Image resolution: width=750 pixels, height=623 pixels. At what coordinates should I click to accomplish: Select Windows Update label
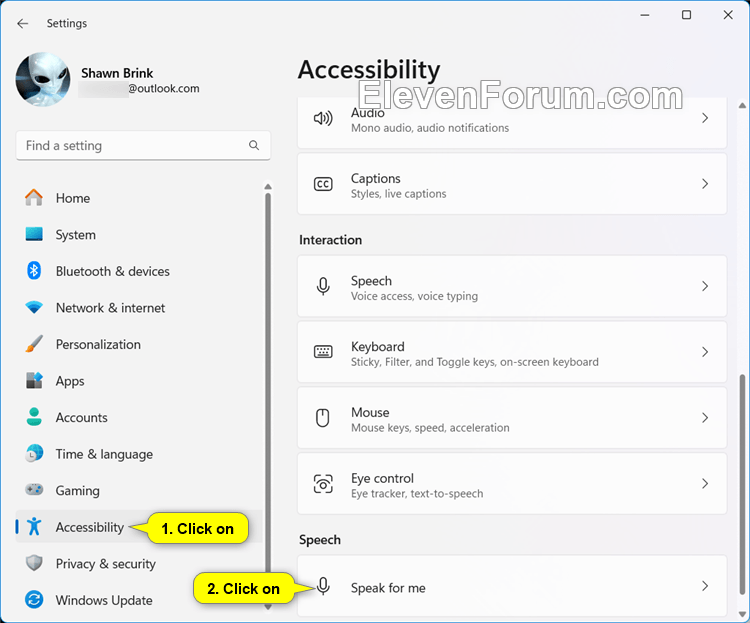pyautogui.click(x=104, y=600)
